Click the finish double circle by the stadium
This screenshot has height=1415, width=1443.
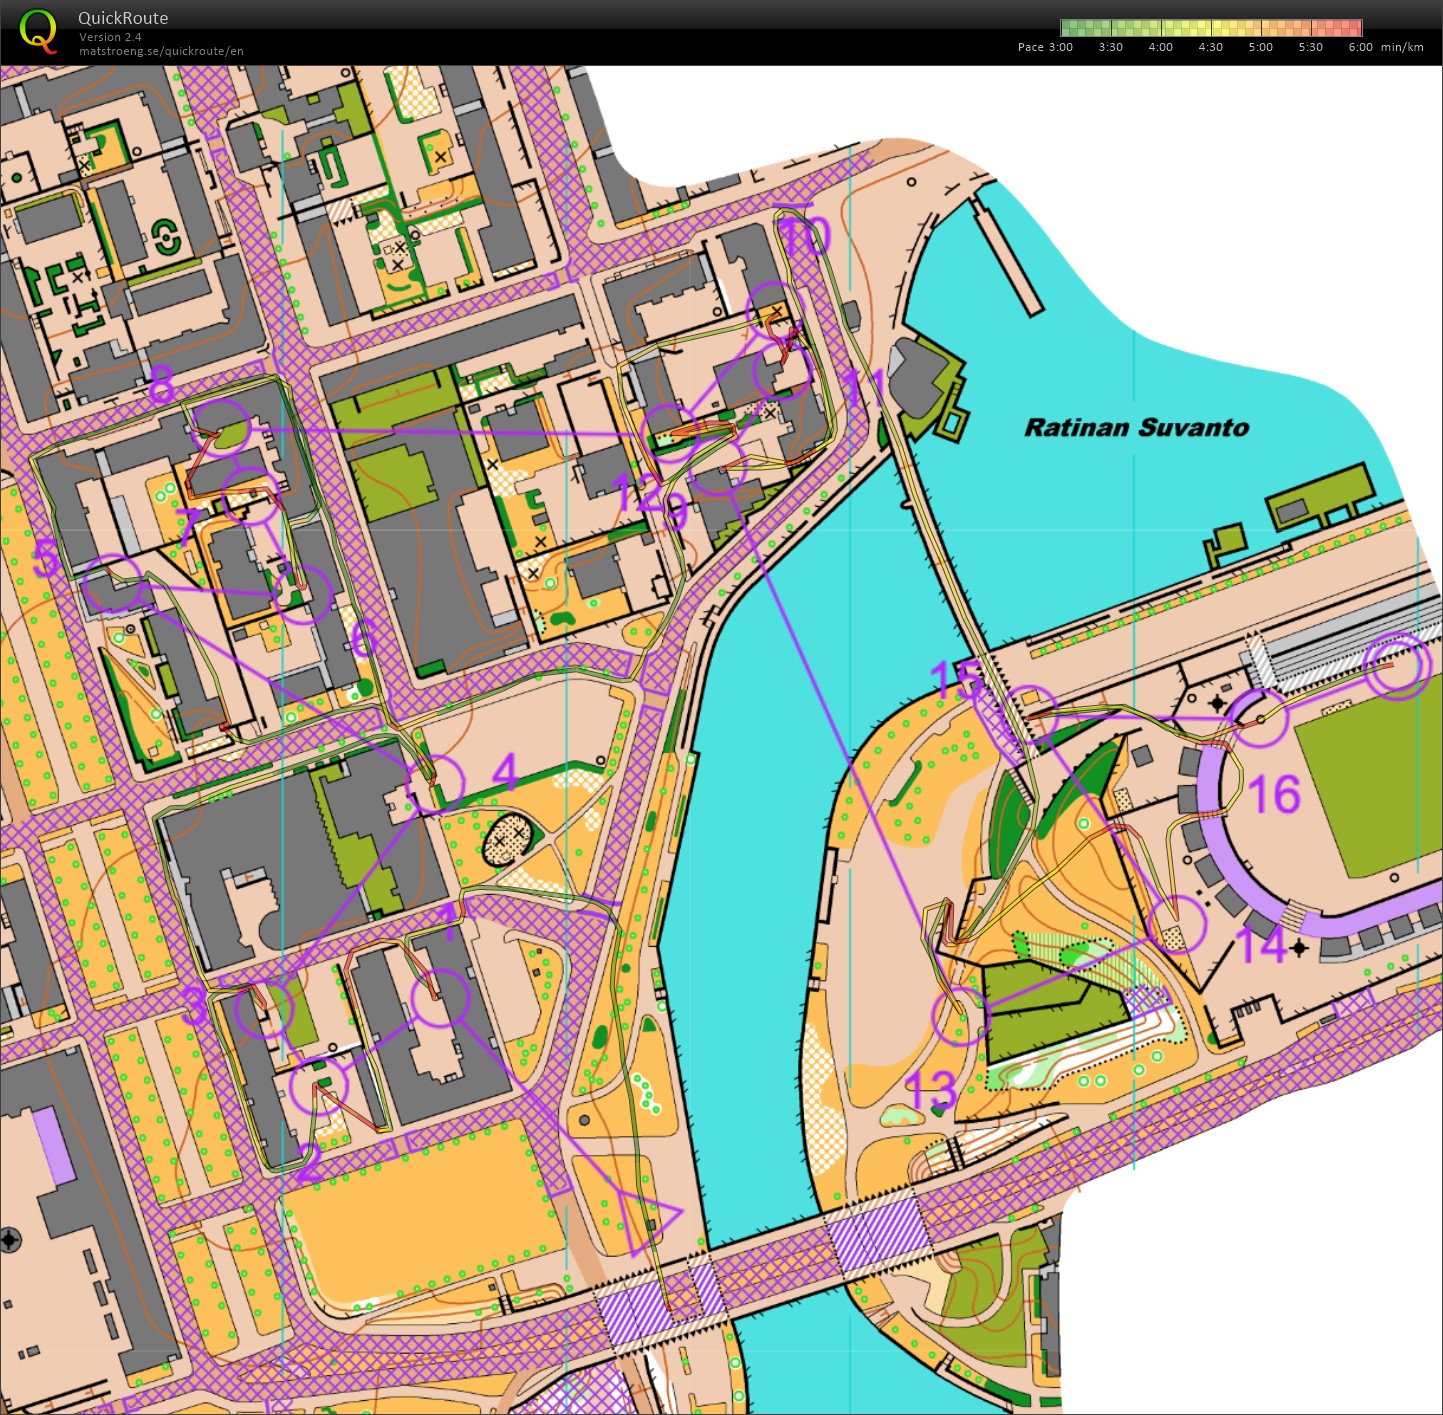(x=1398, y=667)
